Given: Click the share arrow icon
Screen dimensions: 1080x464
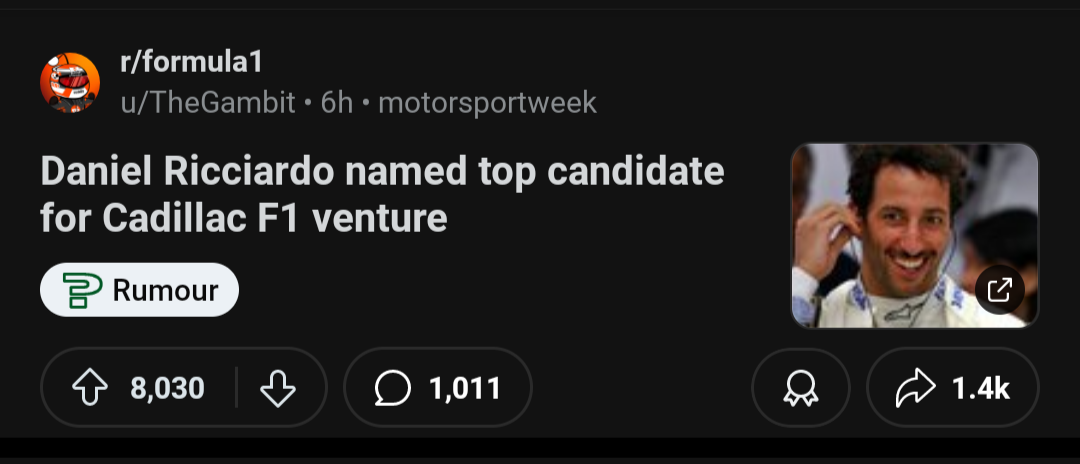Looking at the screenshot, I should point(916,388).
